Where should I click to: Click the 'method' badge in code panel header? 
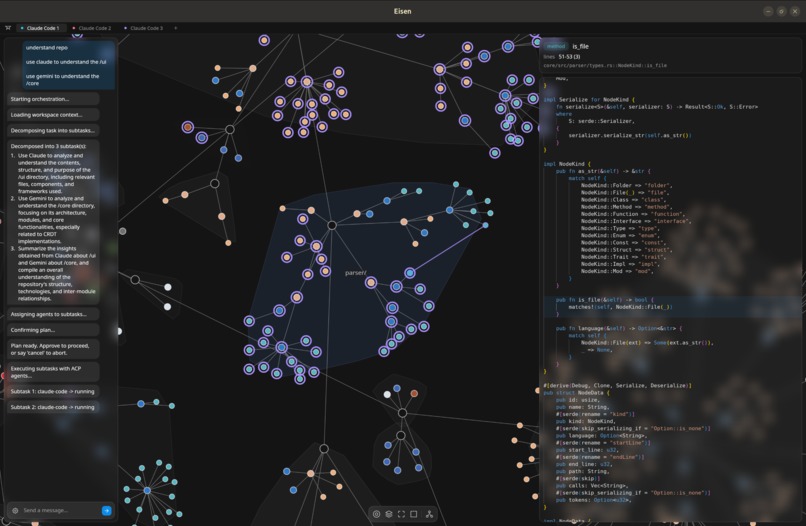click(556, 46)
